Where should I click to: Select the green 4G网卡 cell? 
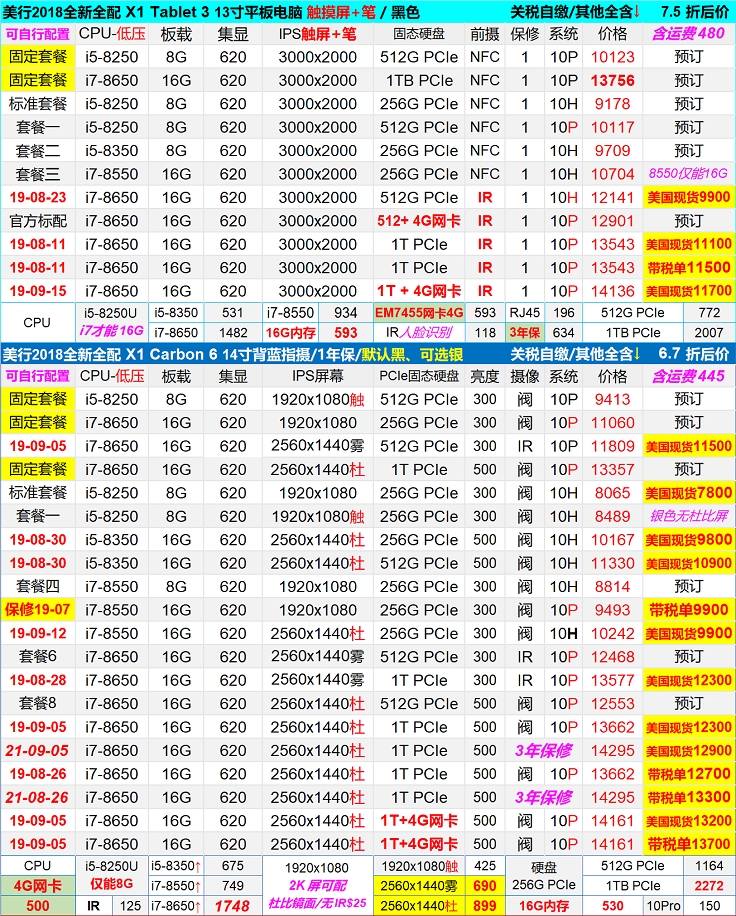pos(38,885)
